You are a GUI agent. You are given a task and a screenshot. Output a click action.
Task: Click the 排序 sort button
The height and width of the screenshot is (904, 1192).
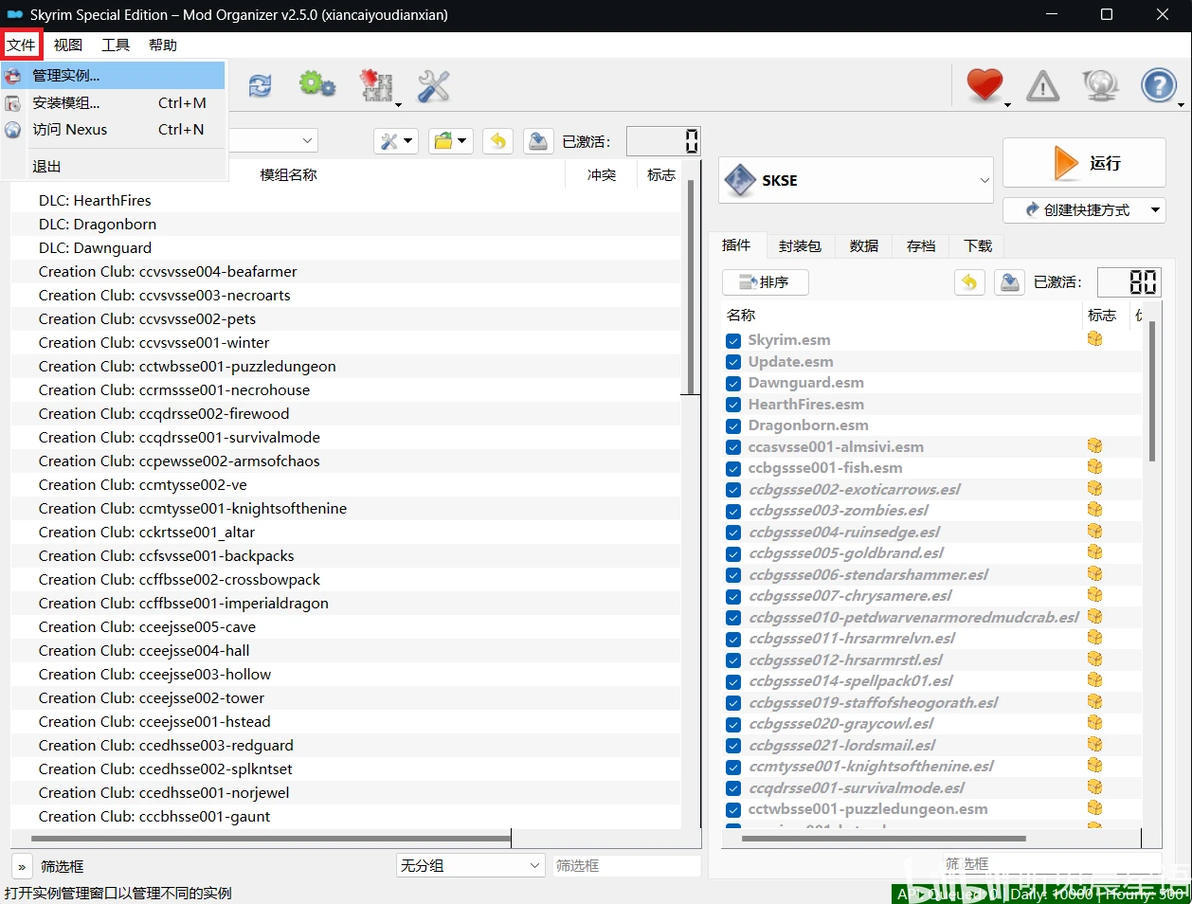(765, 282)
